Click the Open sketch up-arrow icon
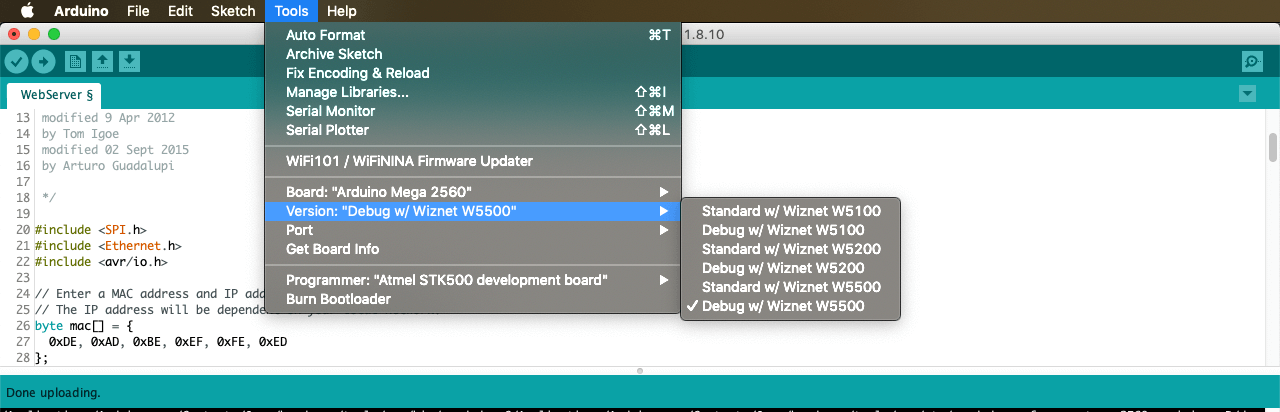Viewport: 1280px width, 412px height. [x=102, y=62]
